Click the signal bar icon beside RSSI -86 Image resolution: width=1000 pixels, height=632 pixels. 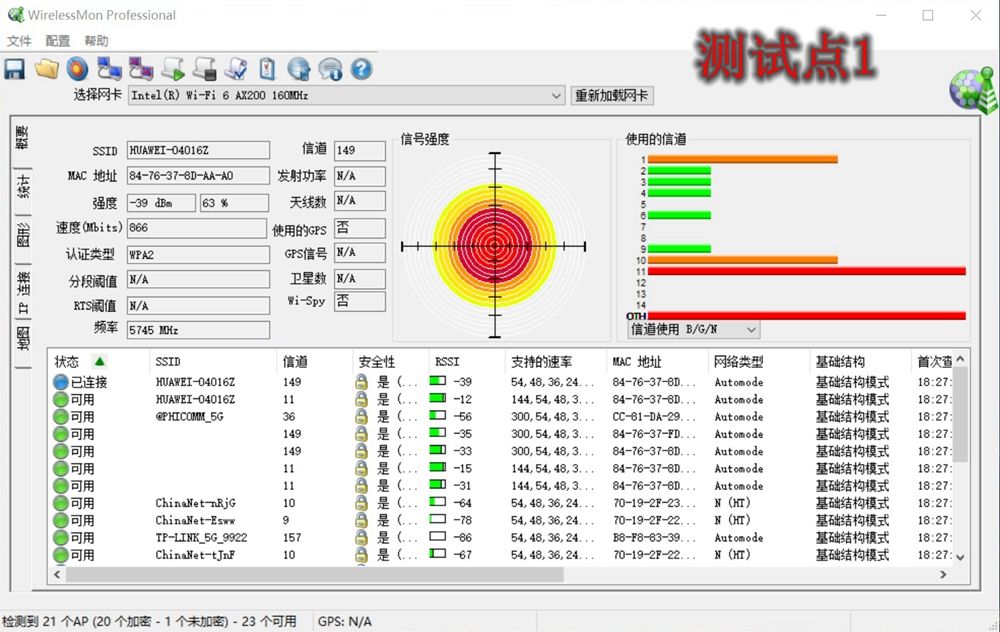click(438, 536)
